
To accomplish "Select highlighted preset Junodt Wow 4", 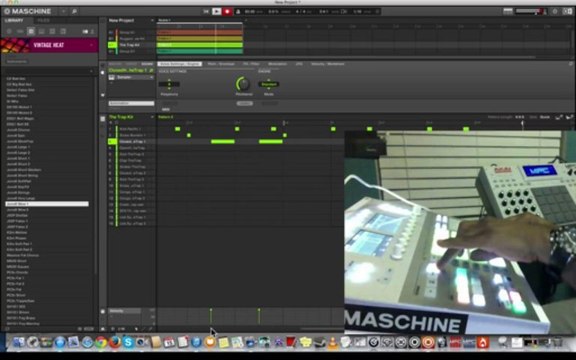I will point(47,204).
